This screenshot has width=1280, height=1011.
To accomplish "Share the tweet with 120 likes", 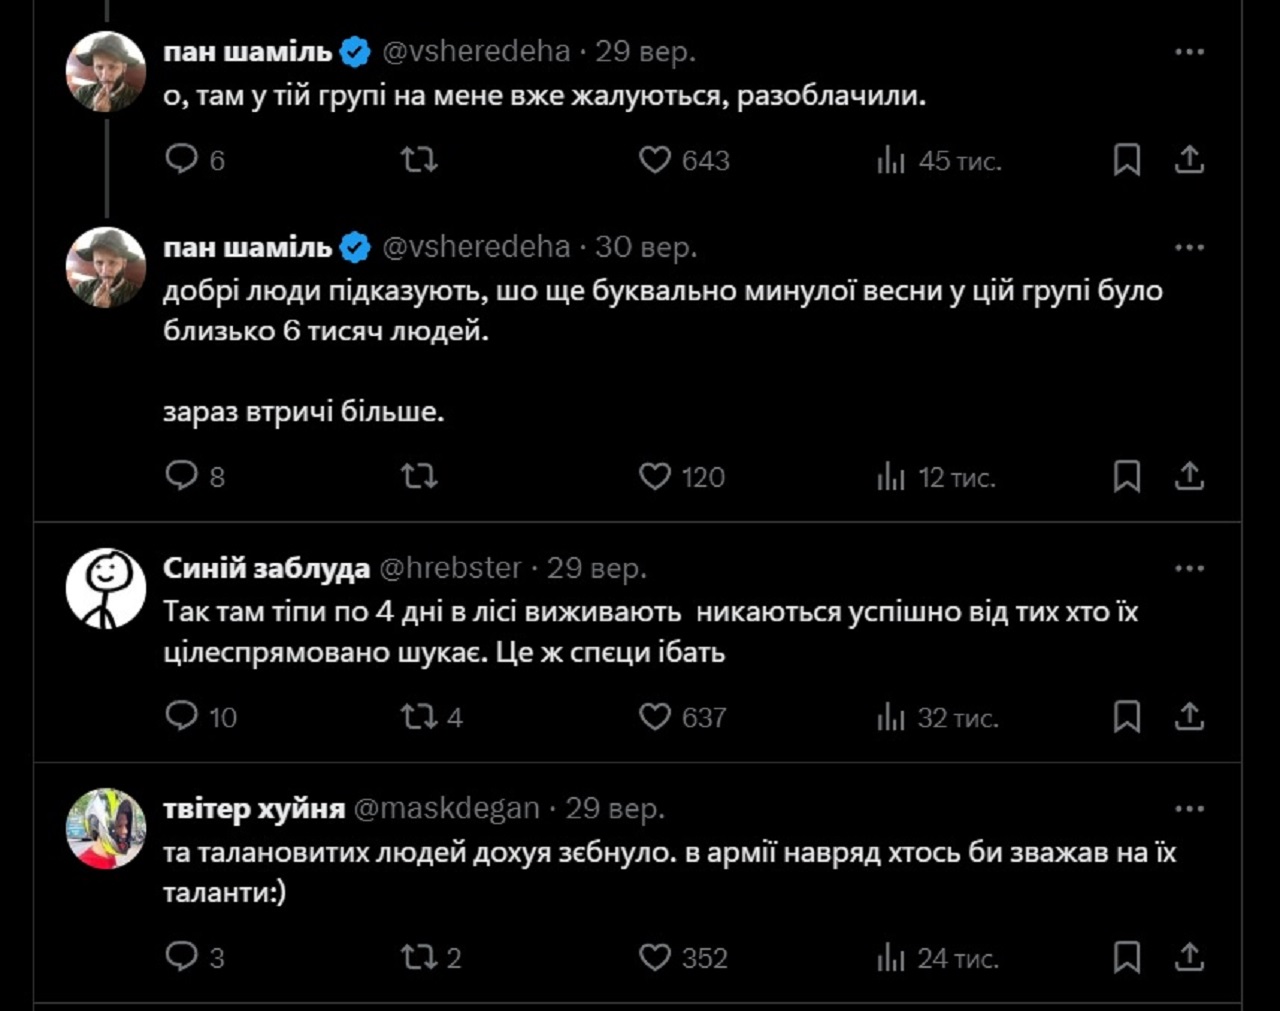I will click(x=1189, y=477).
